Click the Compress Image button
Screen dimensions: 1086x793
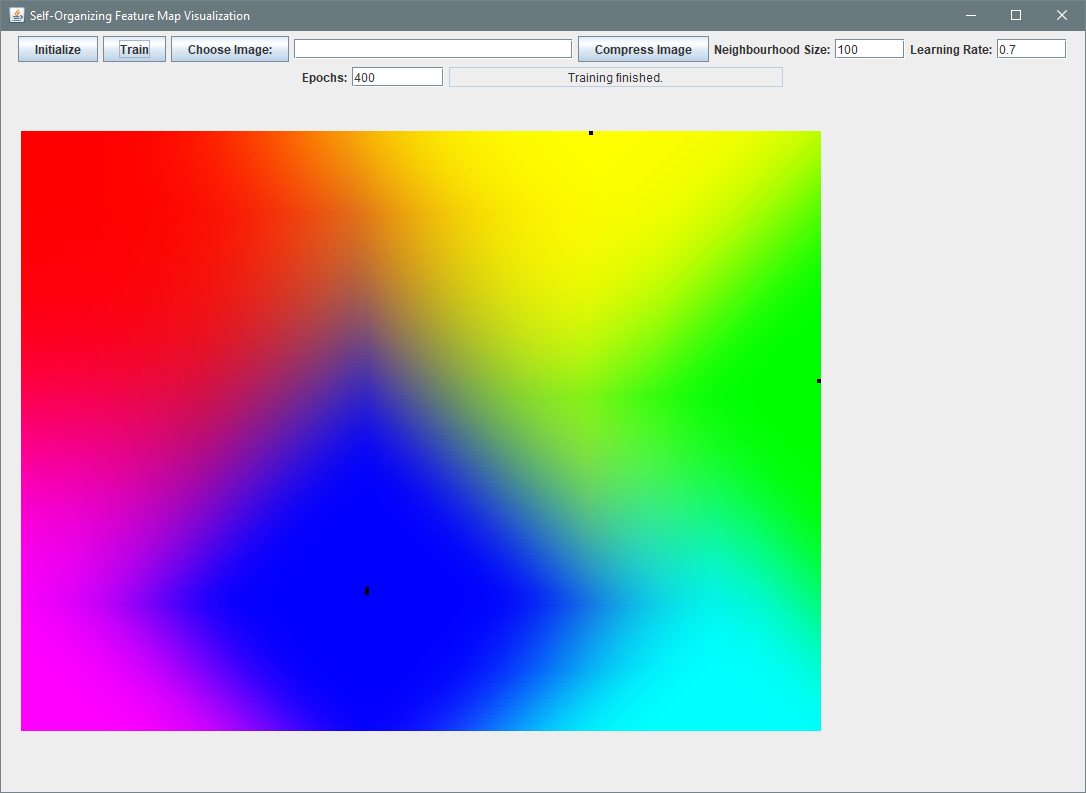click(643, 49)
